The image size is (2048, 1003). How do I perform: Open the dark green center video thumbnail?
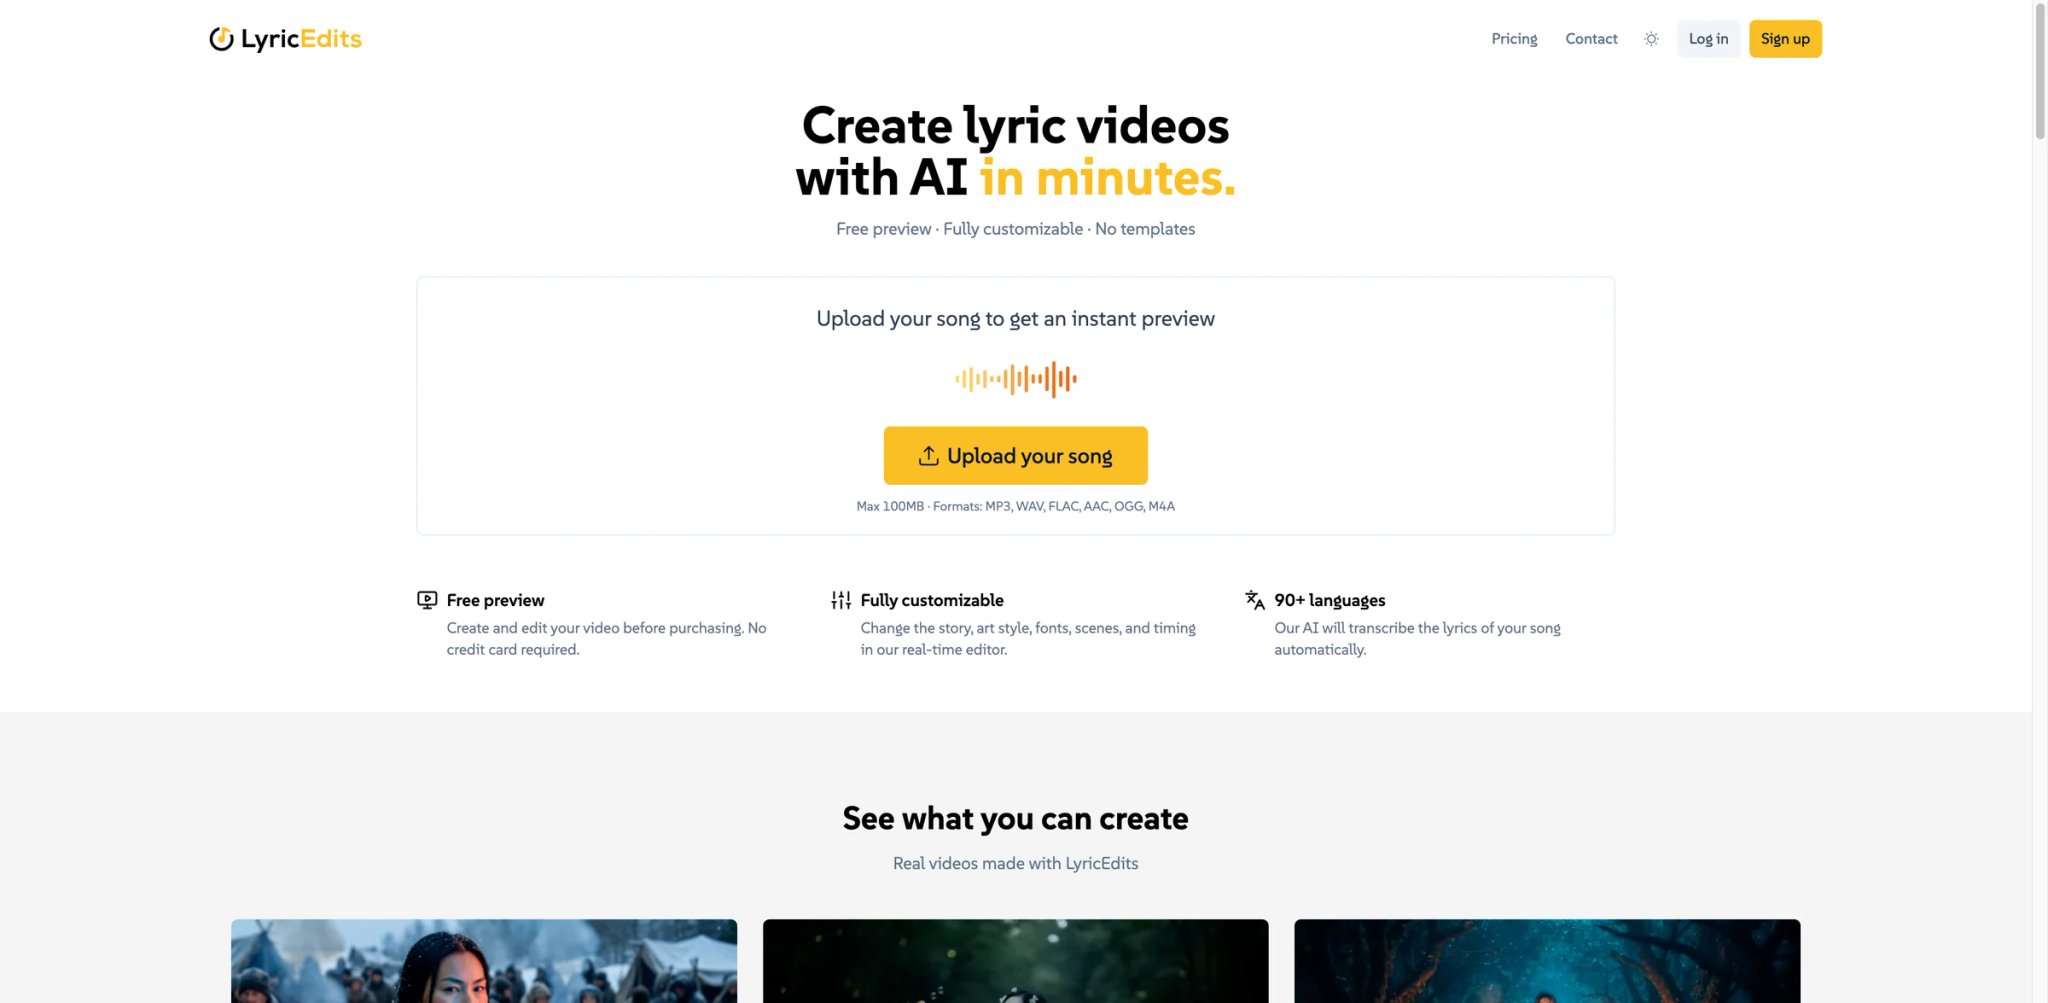tap(1015, 961)
